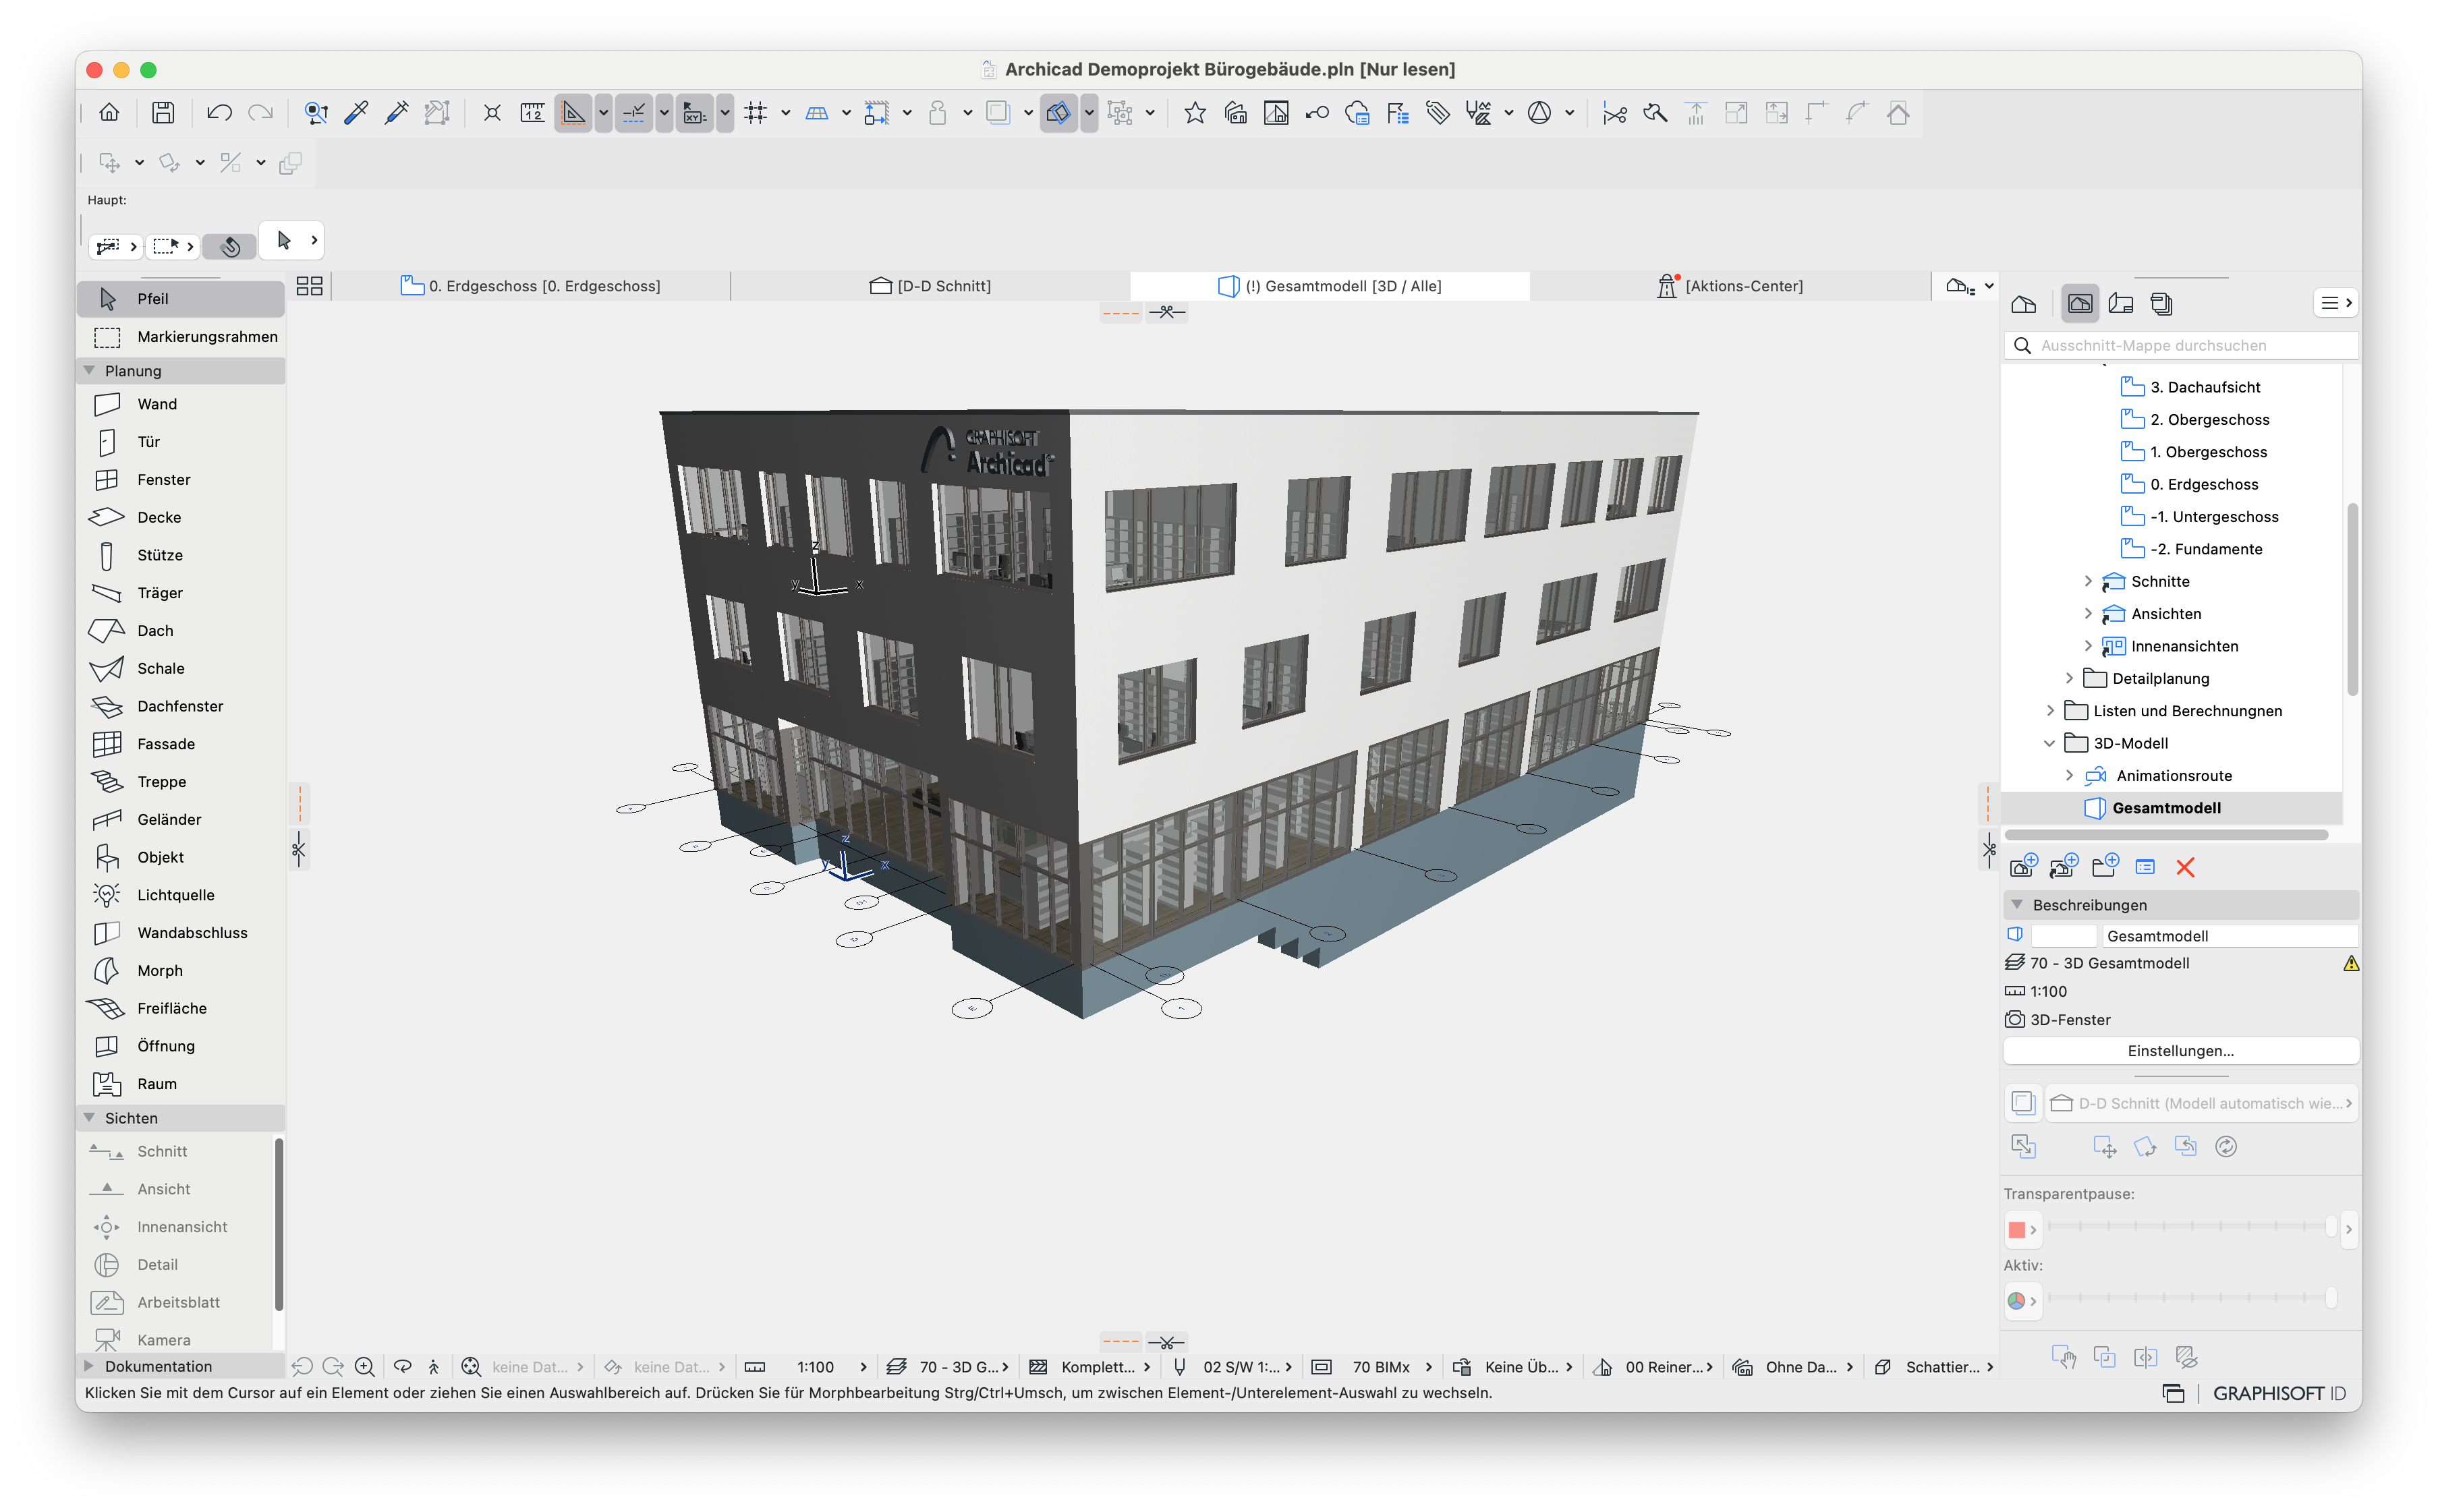Image resolution: width=2438 pixels, height=1512 pixels.
Task: Select the Objekt tool
Action: coord(180,857)
